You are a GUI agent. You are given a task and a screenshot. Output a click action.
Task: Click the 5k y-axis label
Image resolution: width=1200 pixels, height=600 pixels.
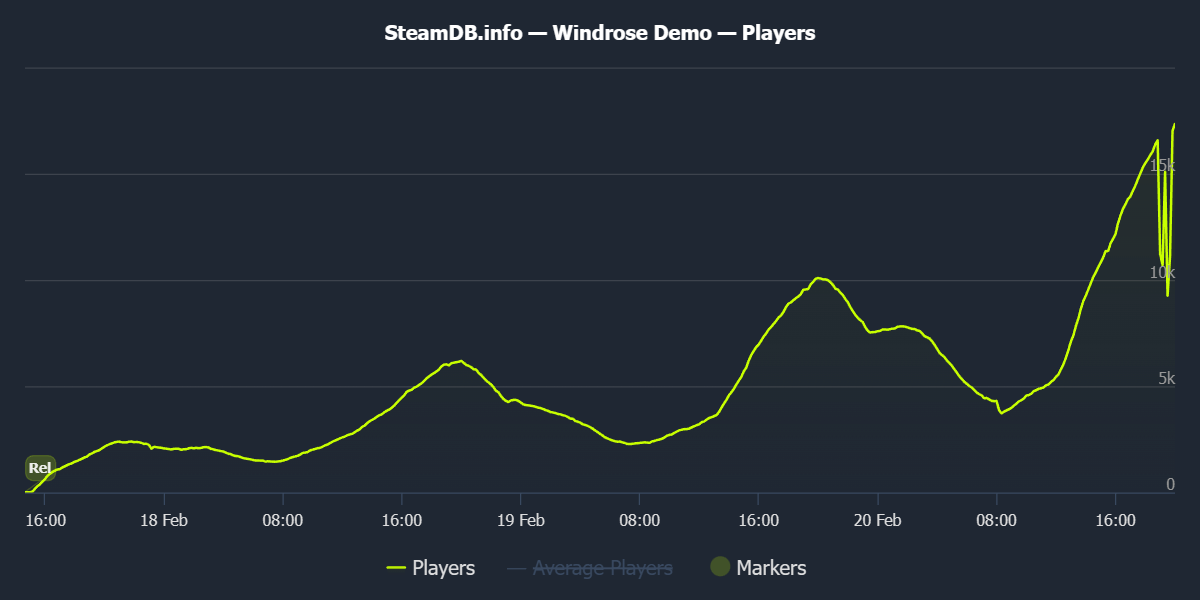[1166, 378]
